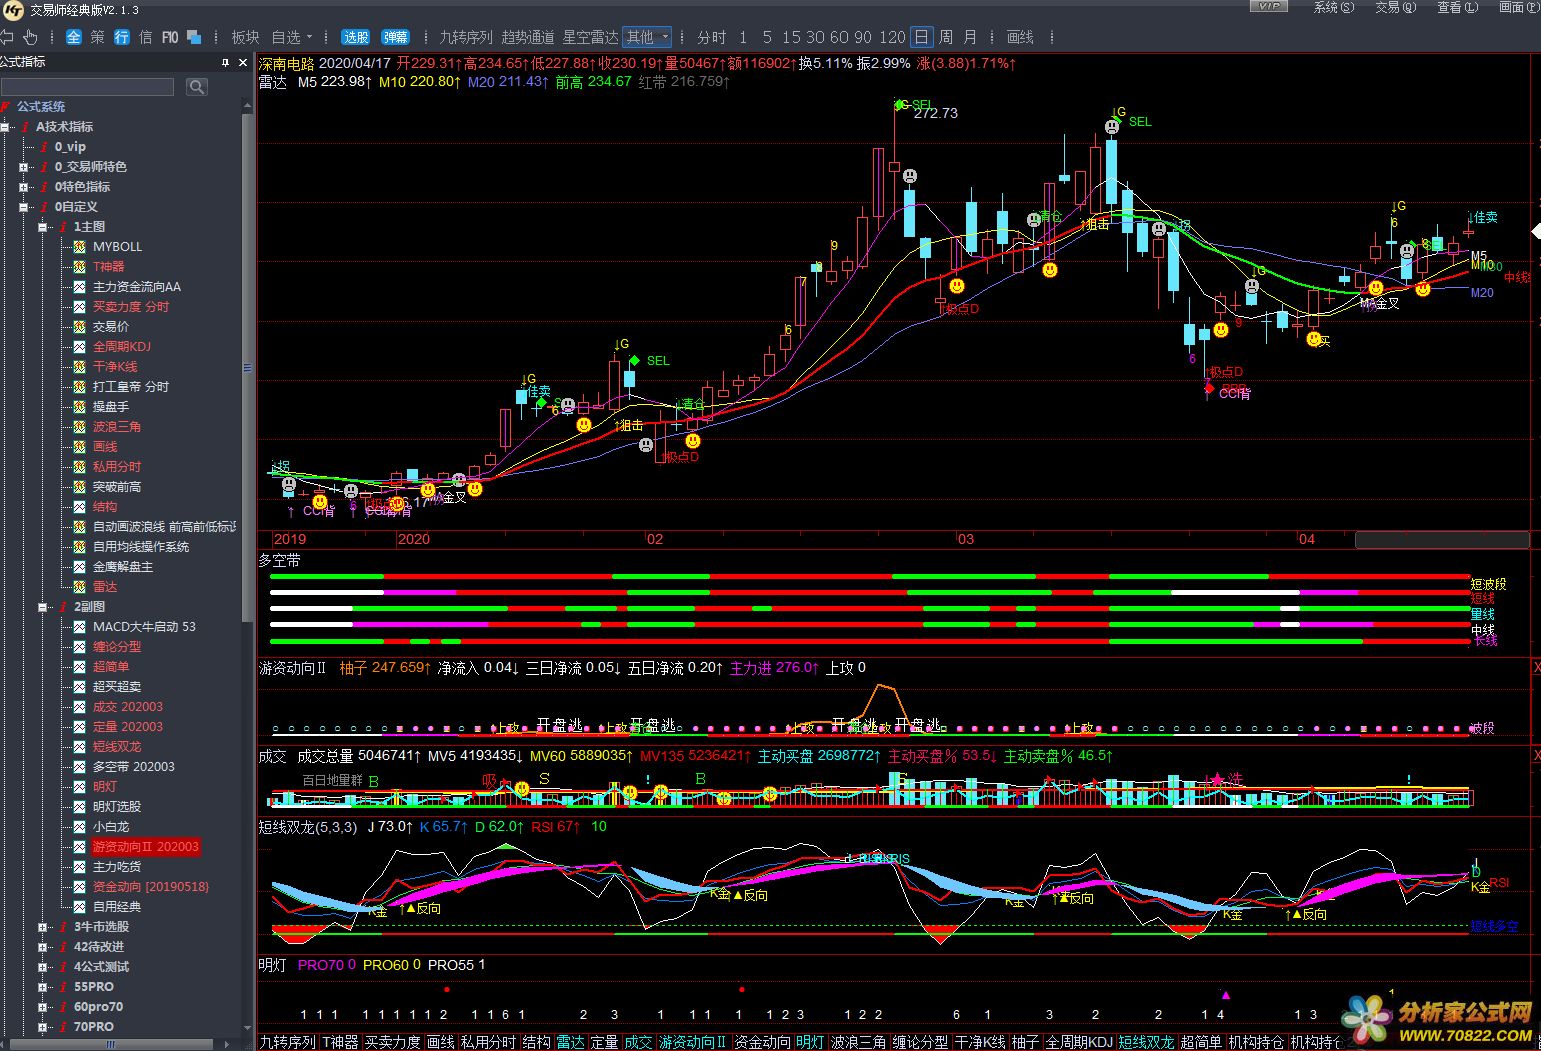Open F10 company info
The height and width of the screenshot is (1051, 1541).
(x=170, y=37)
